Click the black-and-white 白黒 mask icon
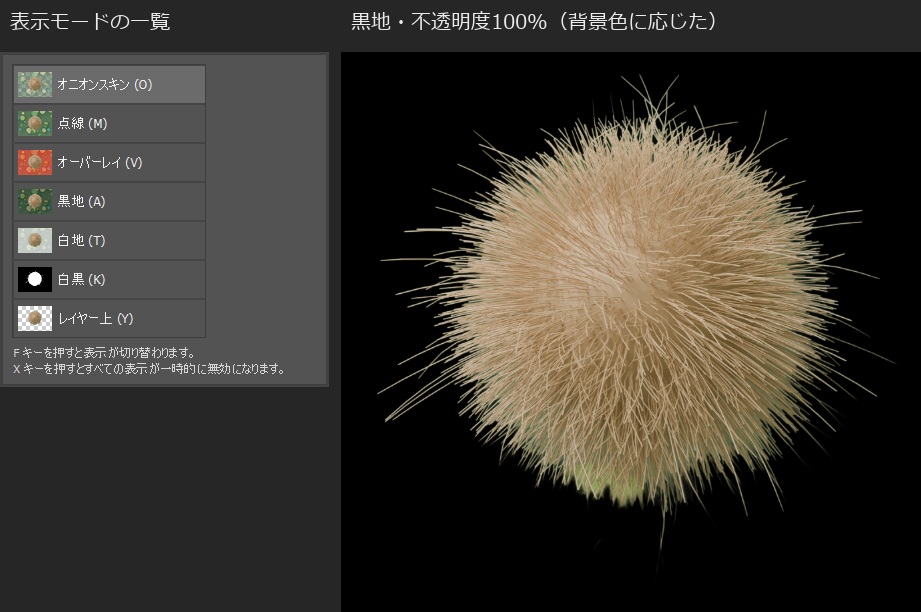Image resolution: width=921 pixels, height=612 pixels. tap(35, 280)
